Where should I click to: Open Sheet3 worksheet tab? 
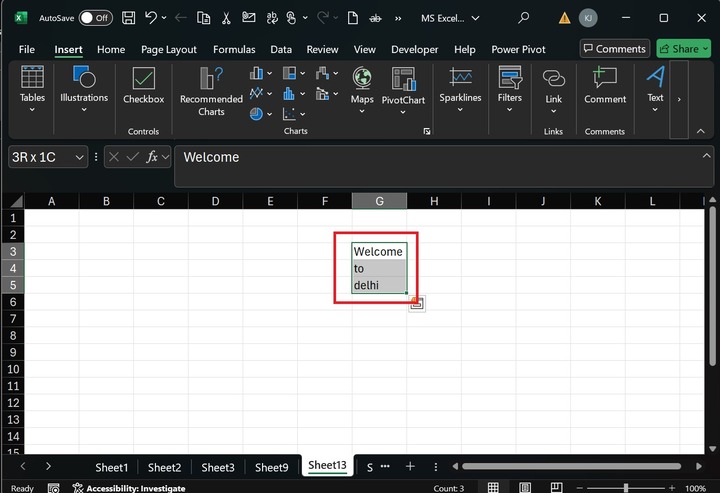(x=217, y=467)
